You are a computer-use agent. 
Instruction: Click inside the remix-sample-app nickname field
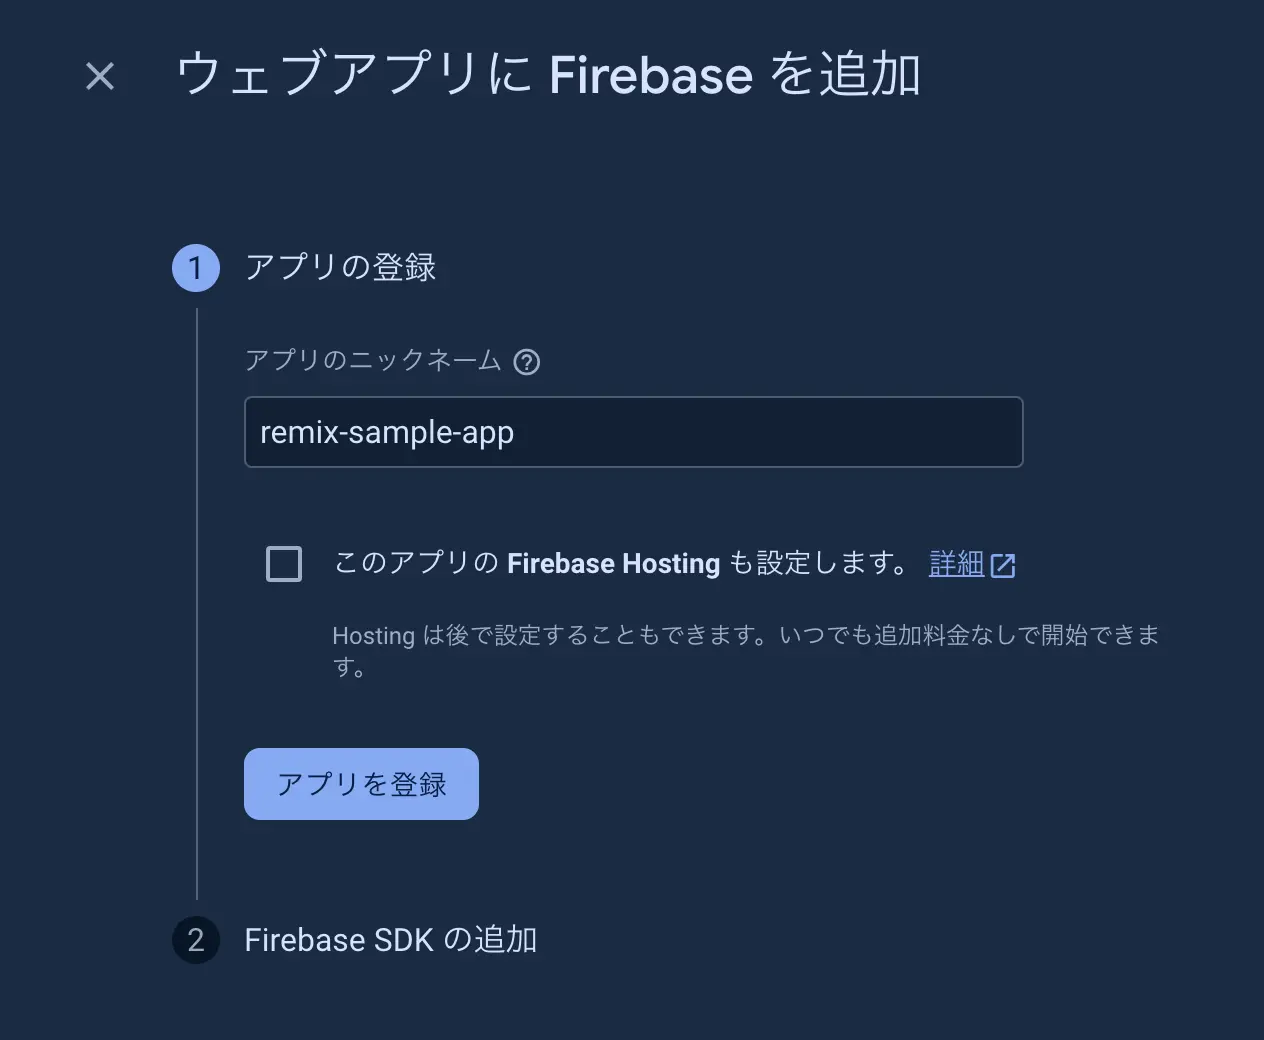(633, 432)
